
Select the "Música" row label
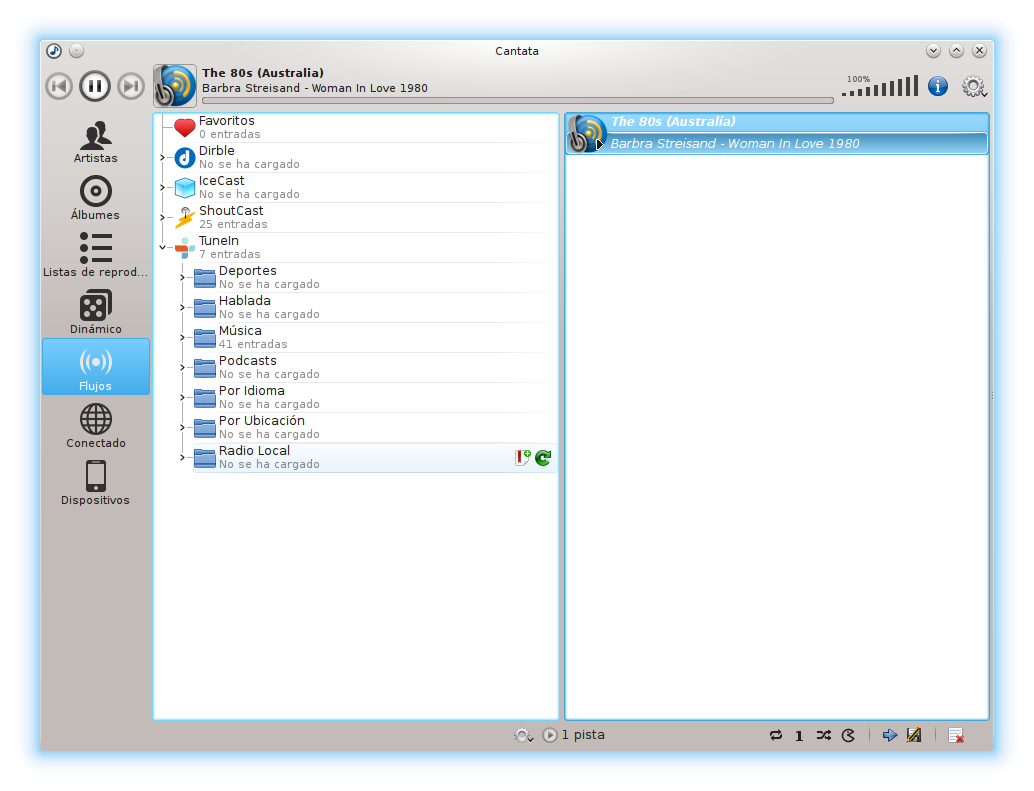[x=240, y=331]
